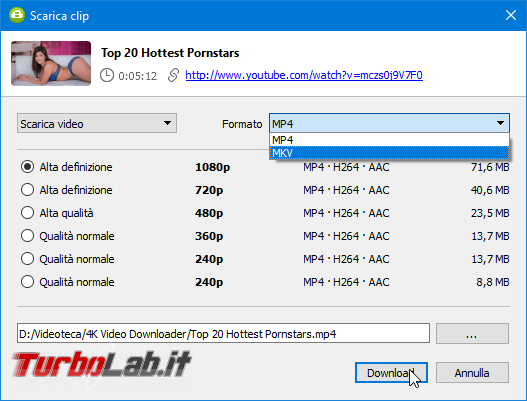Select the 720p Alta definizione radio button
Image resolution: width=527 pixels, height=401 pixels.
(27, 190)
